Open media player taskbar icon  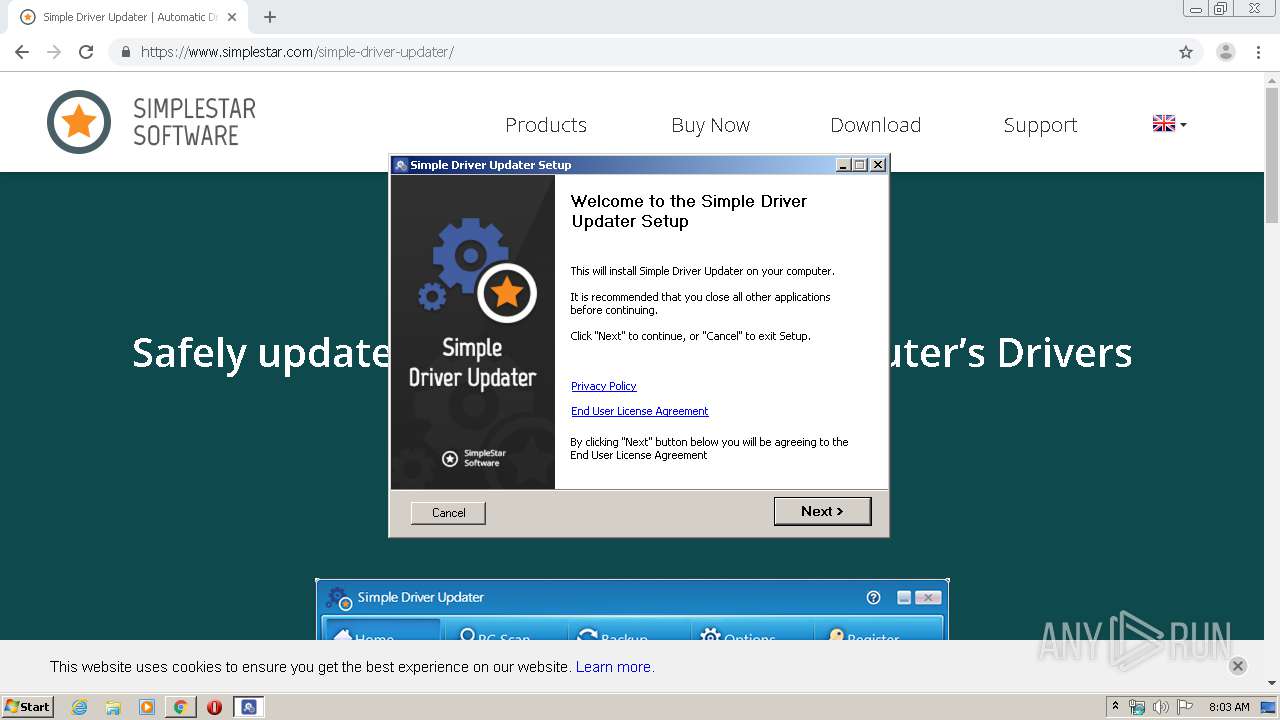pos(147,707)
